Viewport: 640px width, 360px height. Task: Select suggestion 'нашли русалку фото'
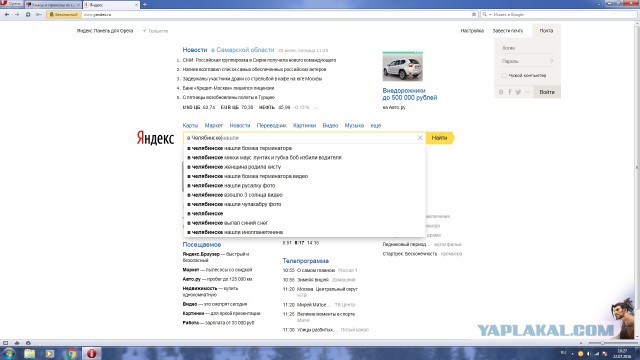tap(304, 186)
